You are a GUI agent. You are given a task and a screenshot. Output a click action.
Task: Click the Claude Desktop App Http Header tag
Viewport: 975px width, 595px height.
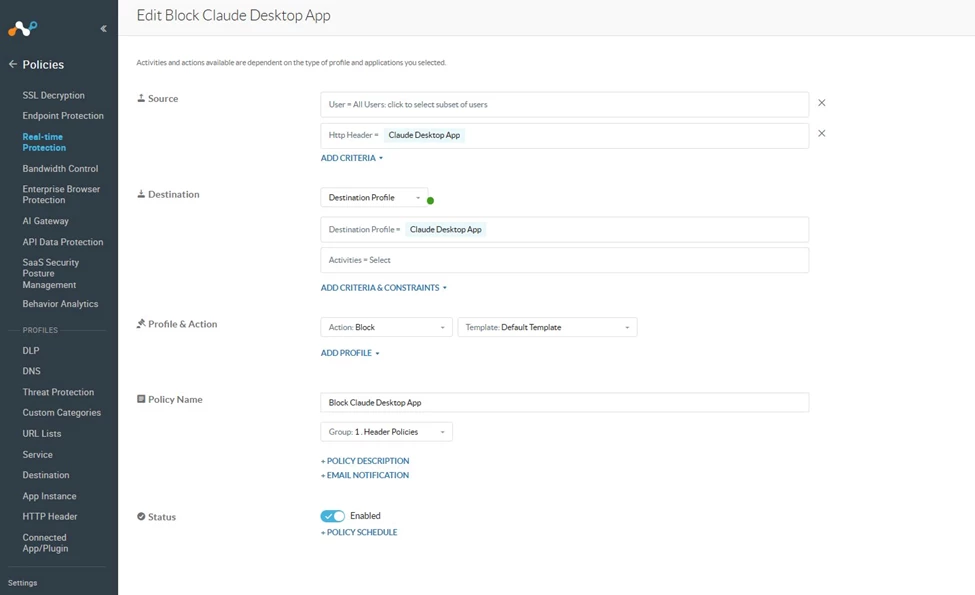424,135
